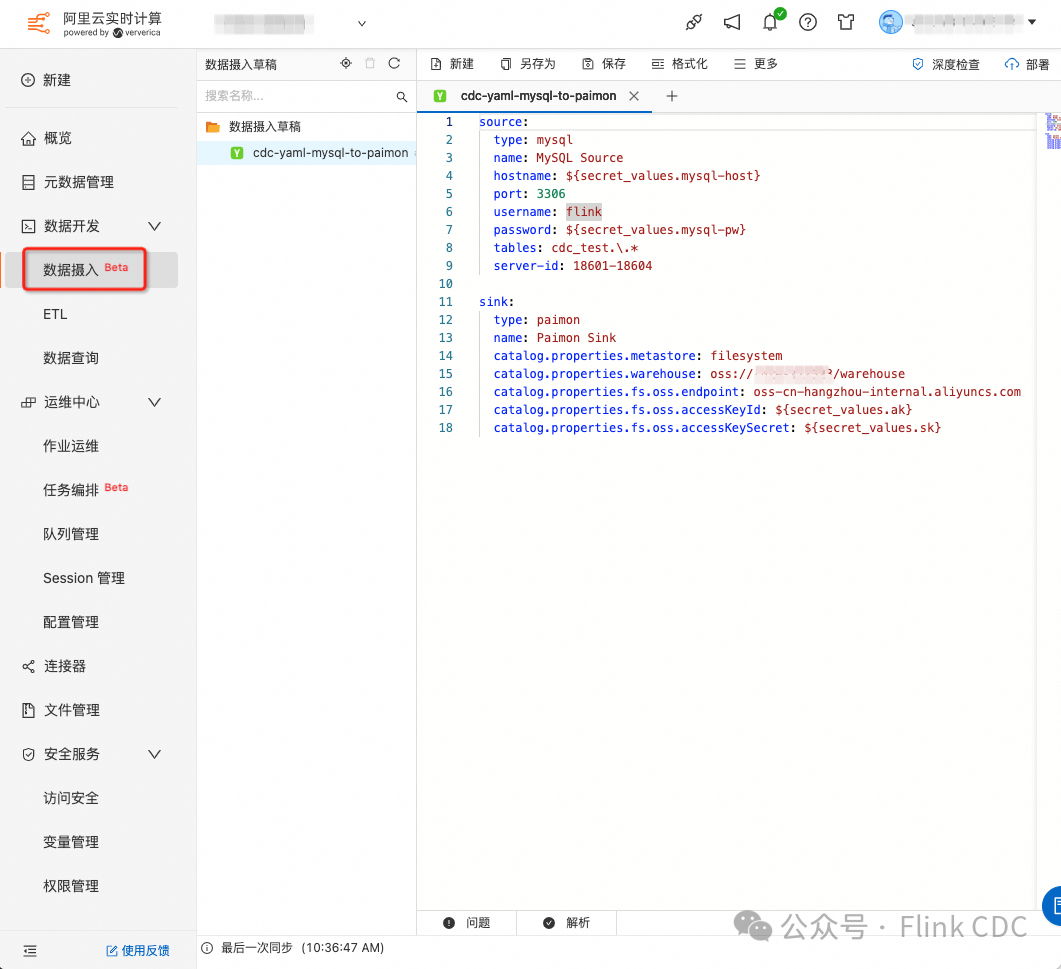Run 深度检查 deep check
This screenshot has height=969, width=1061.
946,64
